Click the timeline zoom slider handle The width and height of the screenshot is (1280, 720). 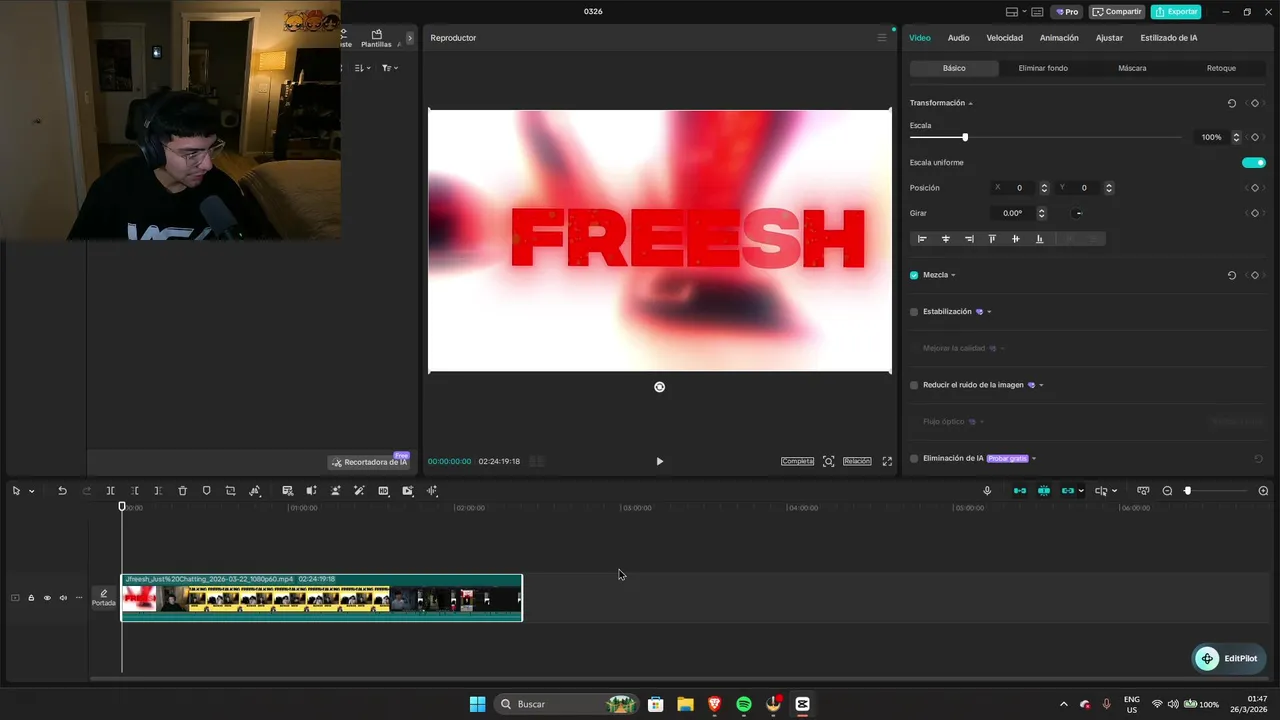point(1188,491)
